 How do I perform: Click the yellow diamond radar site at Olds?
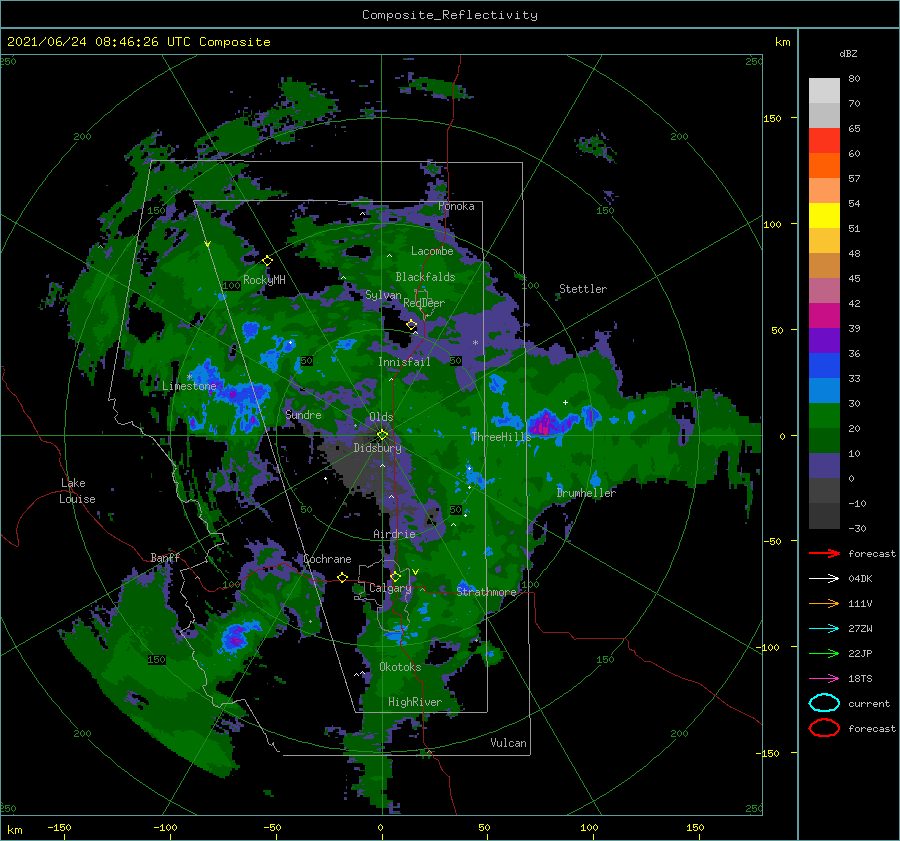pos(382,435)
